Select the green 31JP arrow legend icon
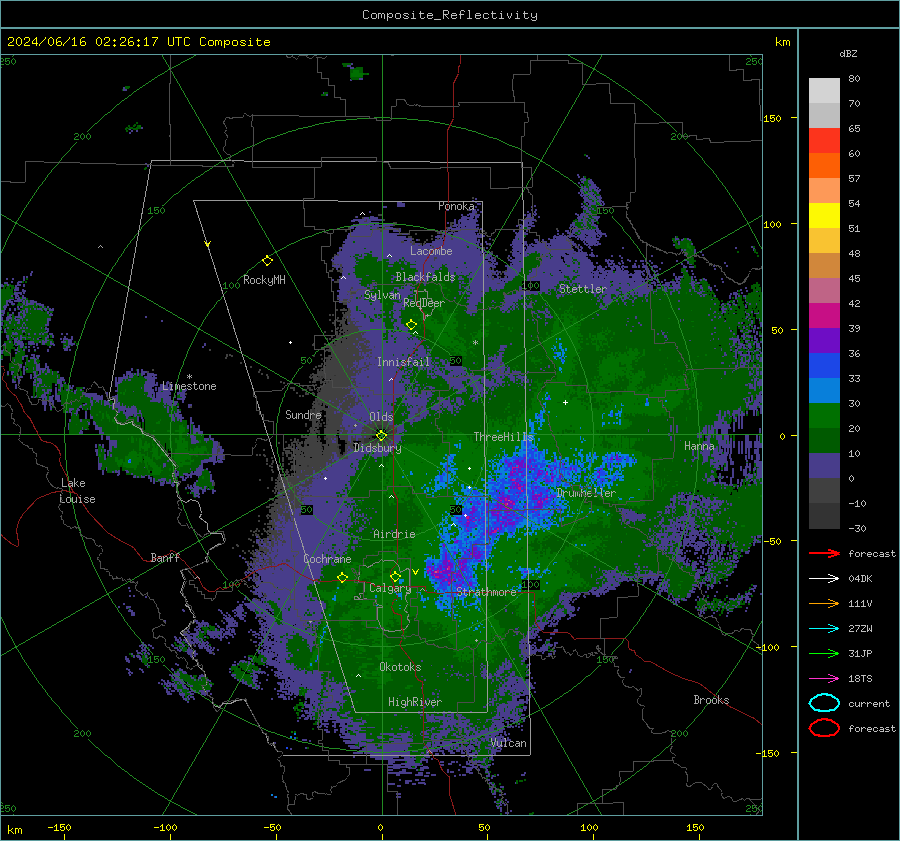Viewport: 900px width, 841px height. click(824, 653)
